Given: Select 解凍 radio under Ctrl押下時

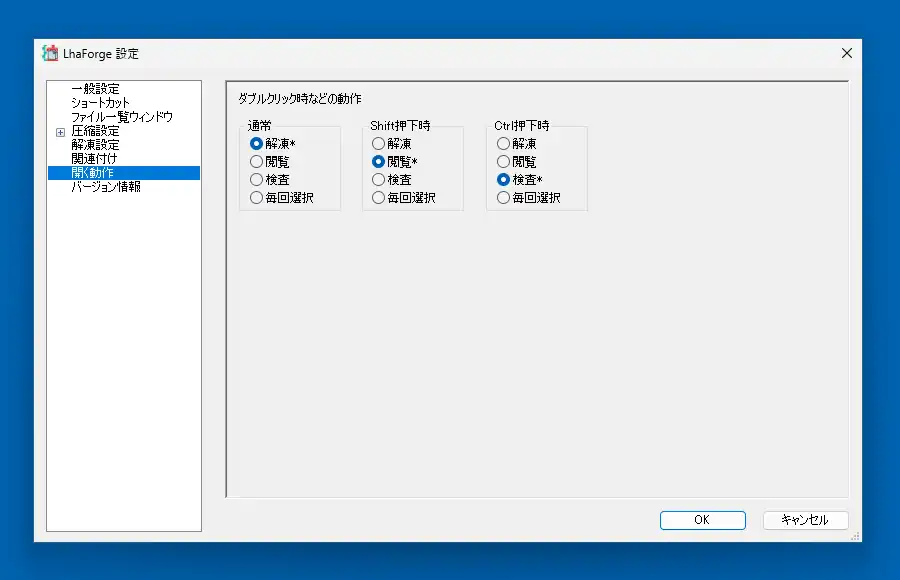Looking at the screenshot, I should [517, 144].
